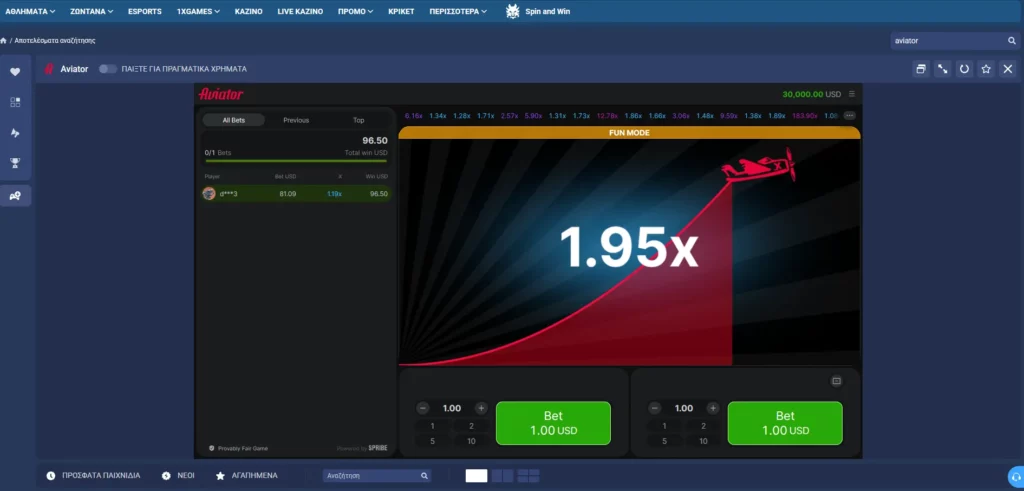Expand game to fullscreen with arrows icon
The width and height of the screenshot is (1024, 491).
pyautogui.click(x=942, y=69)
